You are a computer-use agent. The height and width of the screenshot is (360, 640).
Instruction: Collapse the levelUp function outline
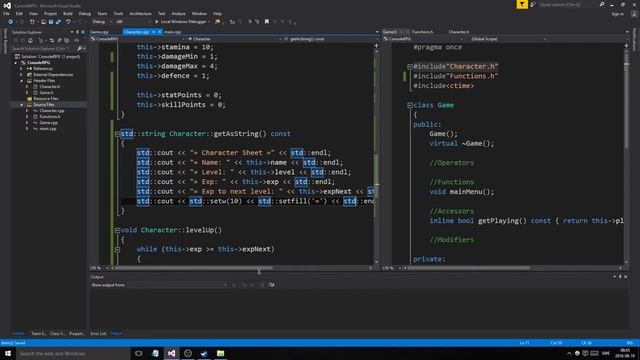point(118,230)
